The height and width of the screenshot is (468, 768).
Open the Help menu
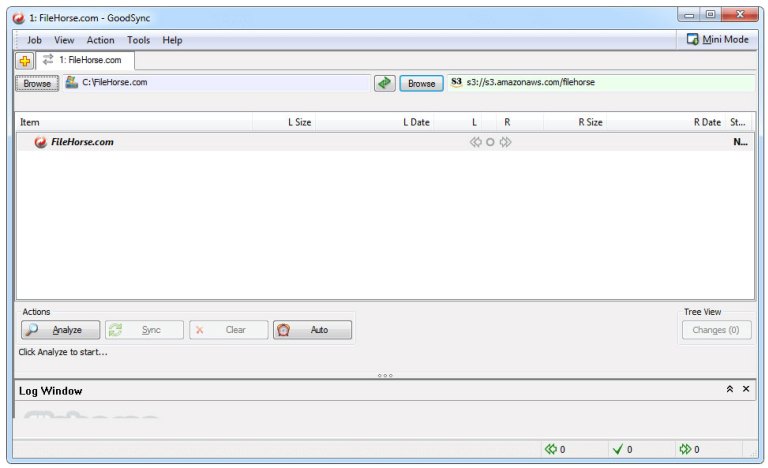pyautogui.click(x=172, y=40)
